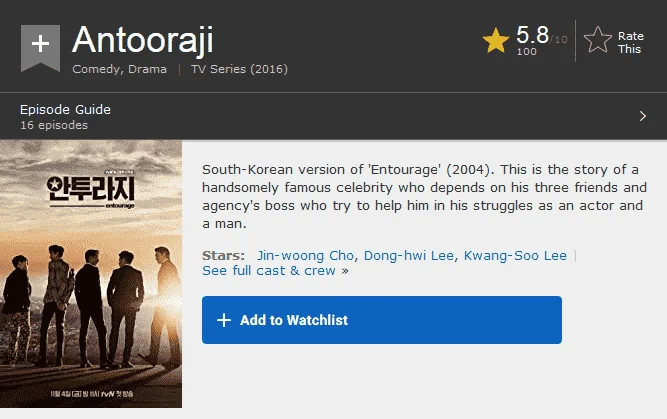Click the TV Series (2016) link
The image size is (667, 419).
pos(239,69)
